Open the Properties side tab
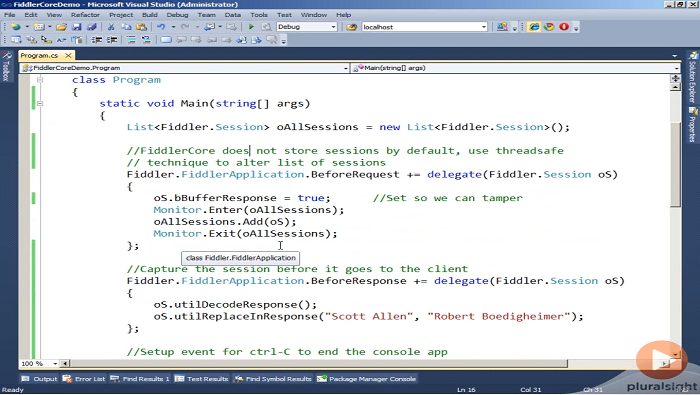This screenshot has width=700, height=395. point(693,125)
